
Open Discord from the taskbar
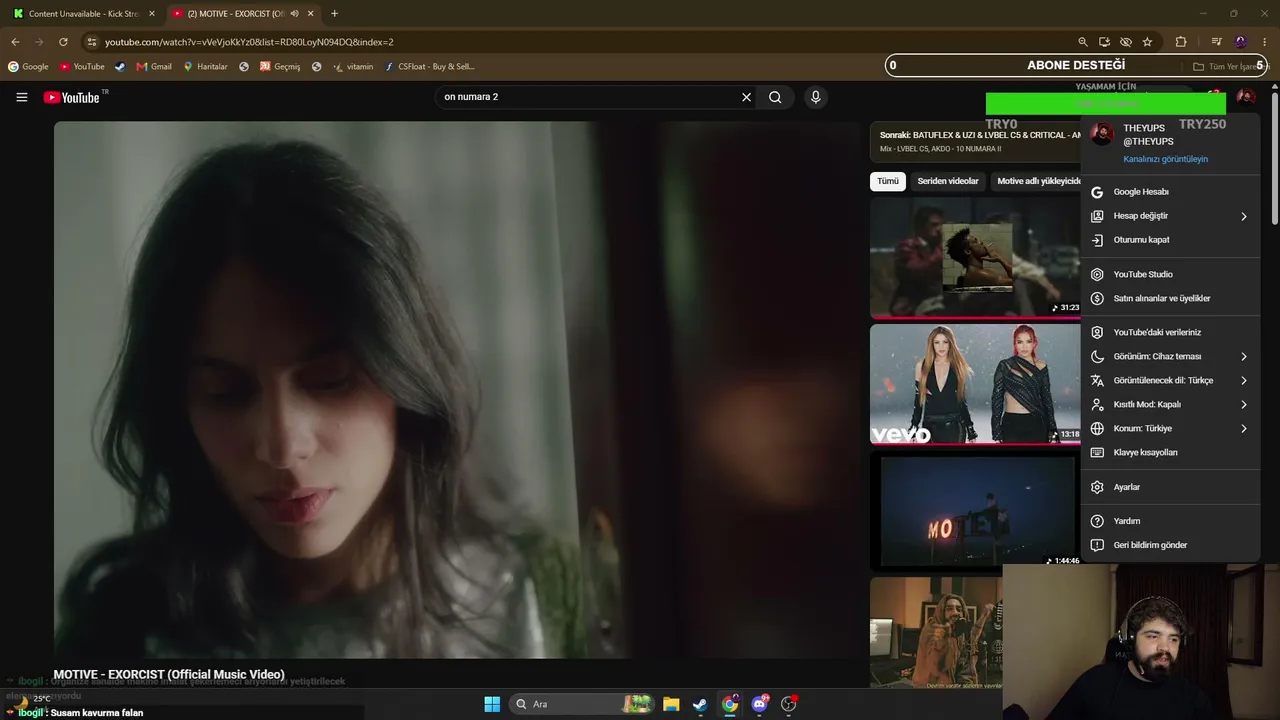(760, 704)
